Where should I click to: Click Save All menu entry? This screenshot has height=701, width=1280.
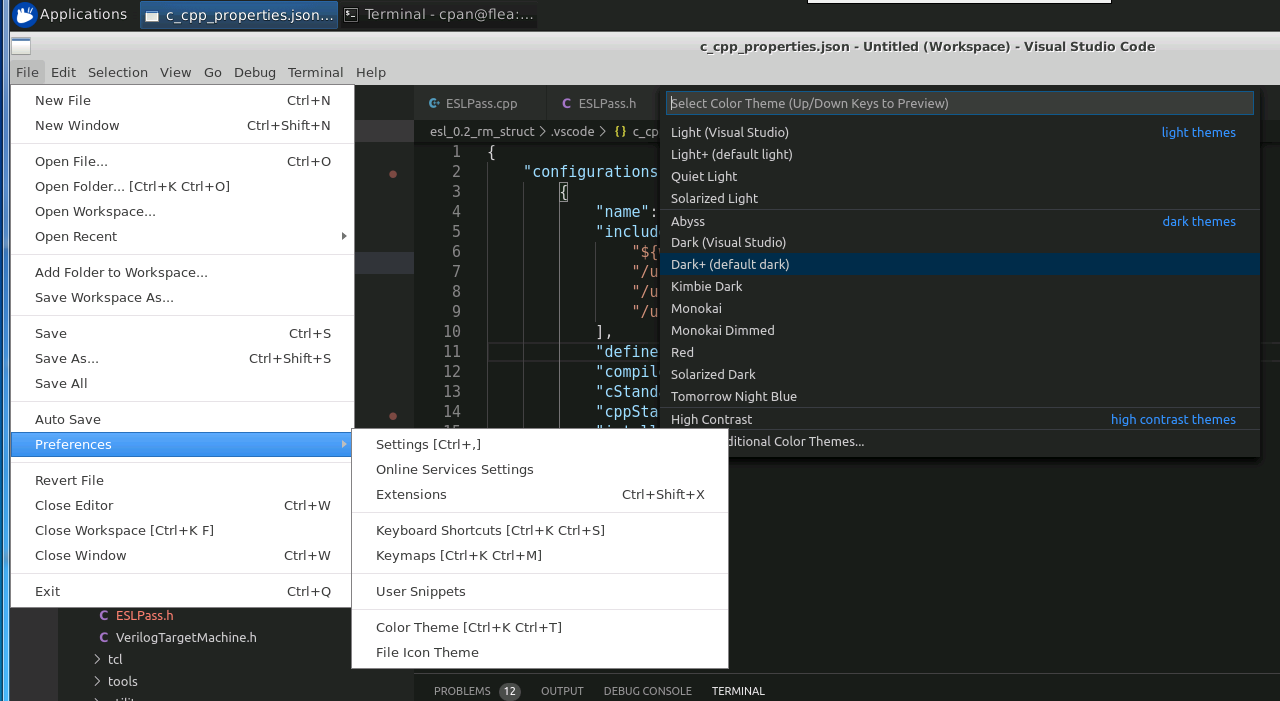click(x=183, y=383)
